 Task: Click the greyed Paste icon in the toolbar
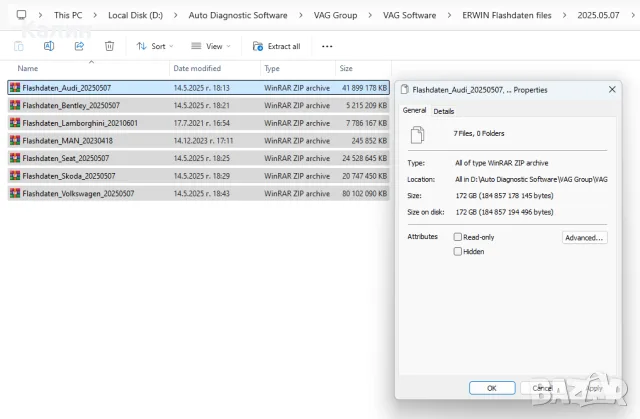(19, 46)
